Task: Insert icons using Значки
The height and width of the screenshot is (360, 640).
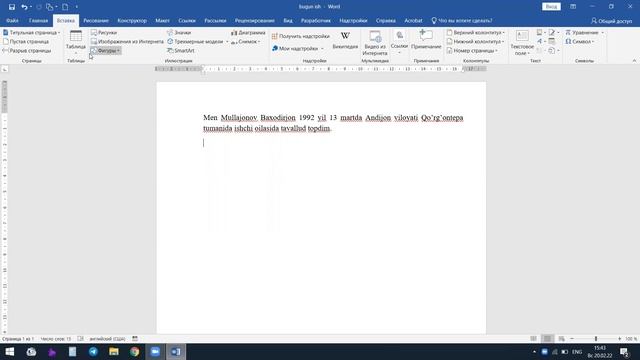Action: [x=179, y=32]
